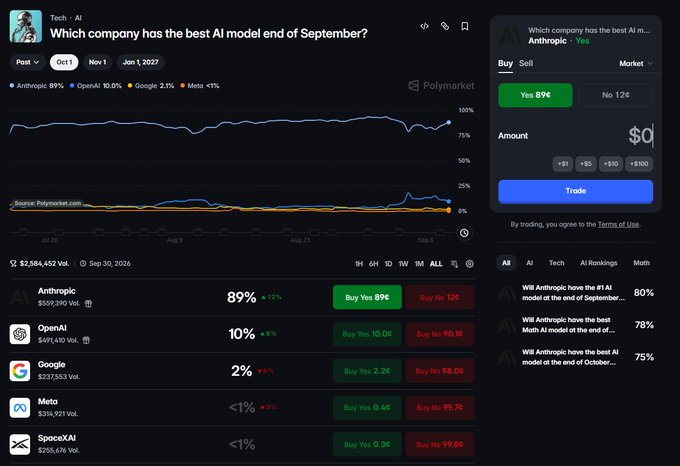Click the Anthropic line endpoint on chart
Viewport: 680px width, 466px height.
click(x=449, y=123)
